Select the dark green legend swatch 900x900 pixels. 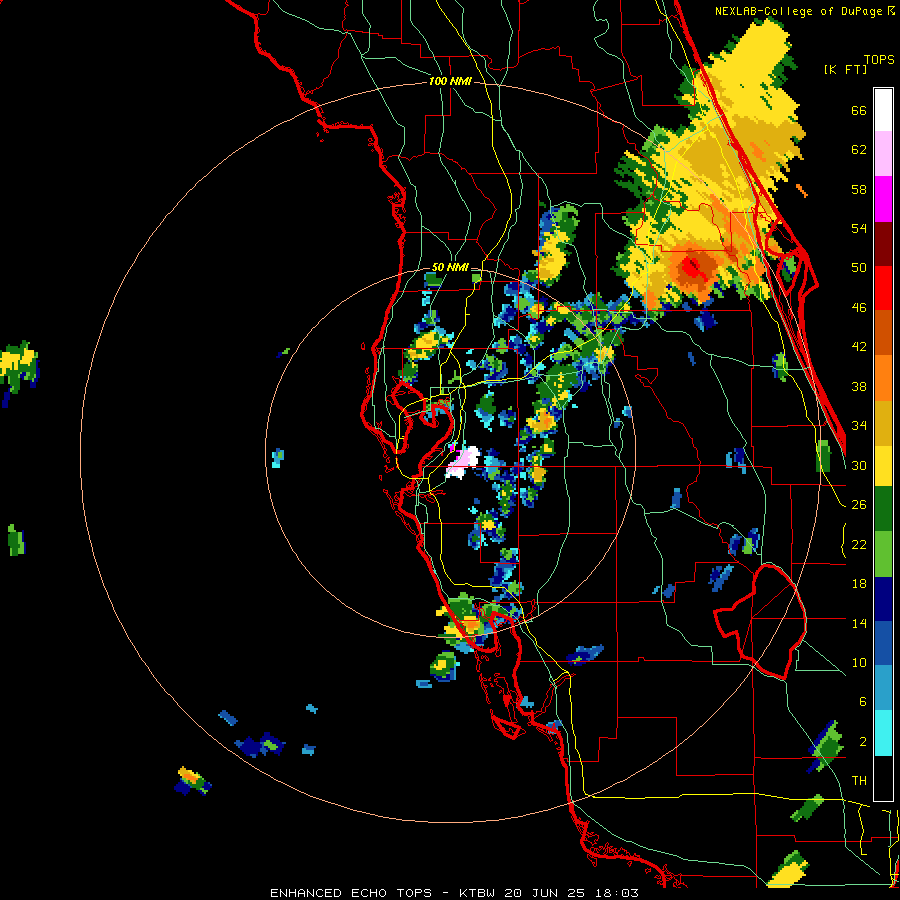tap(883, 509)
